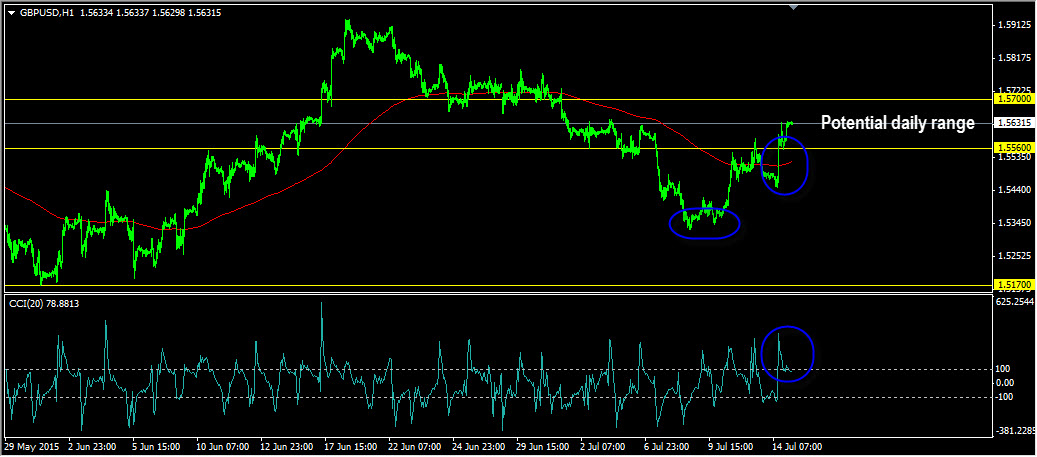Viewport: 1037px width, 457px height.
Task: Click the current price tag 1.56315
Action: coord(1013,123)
